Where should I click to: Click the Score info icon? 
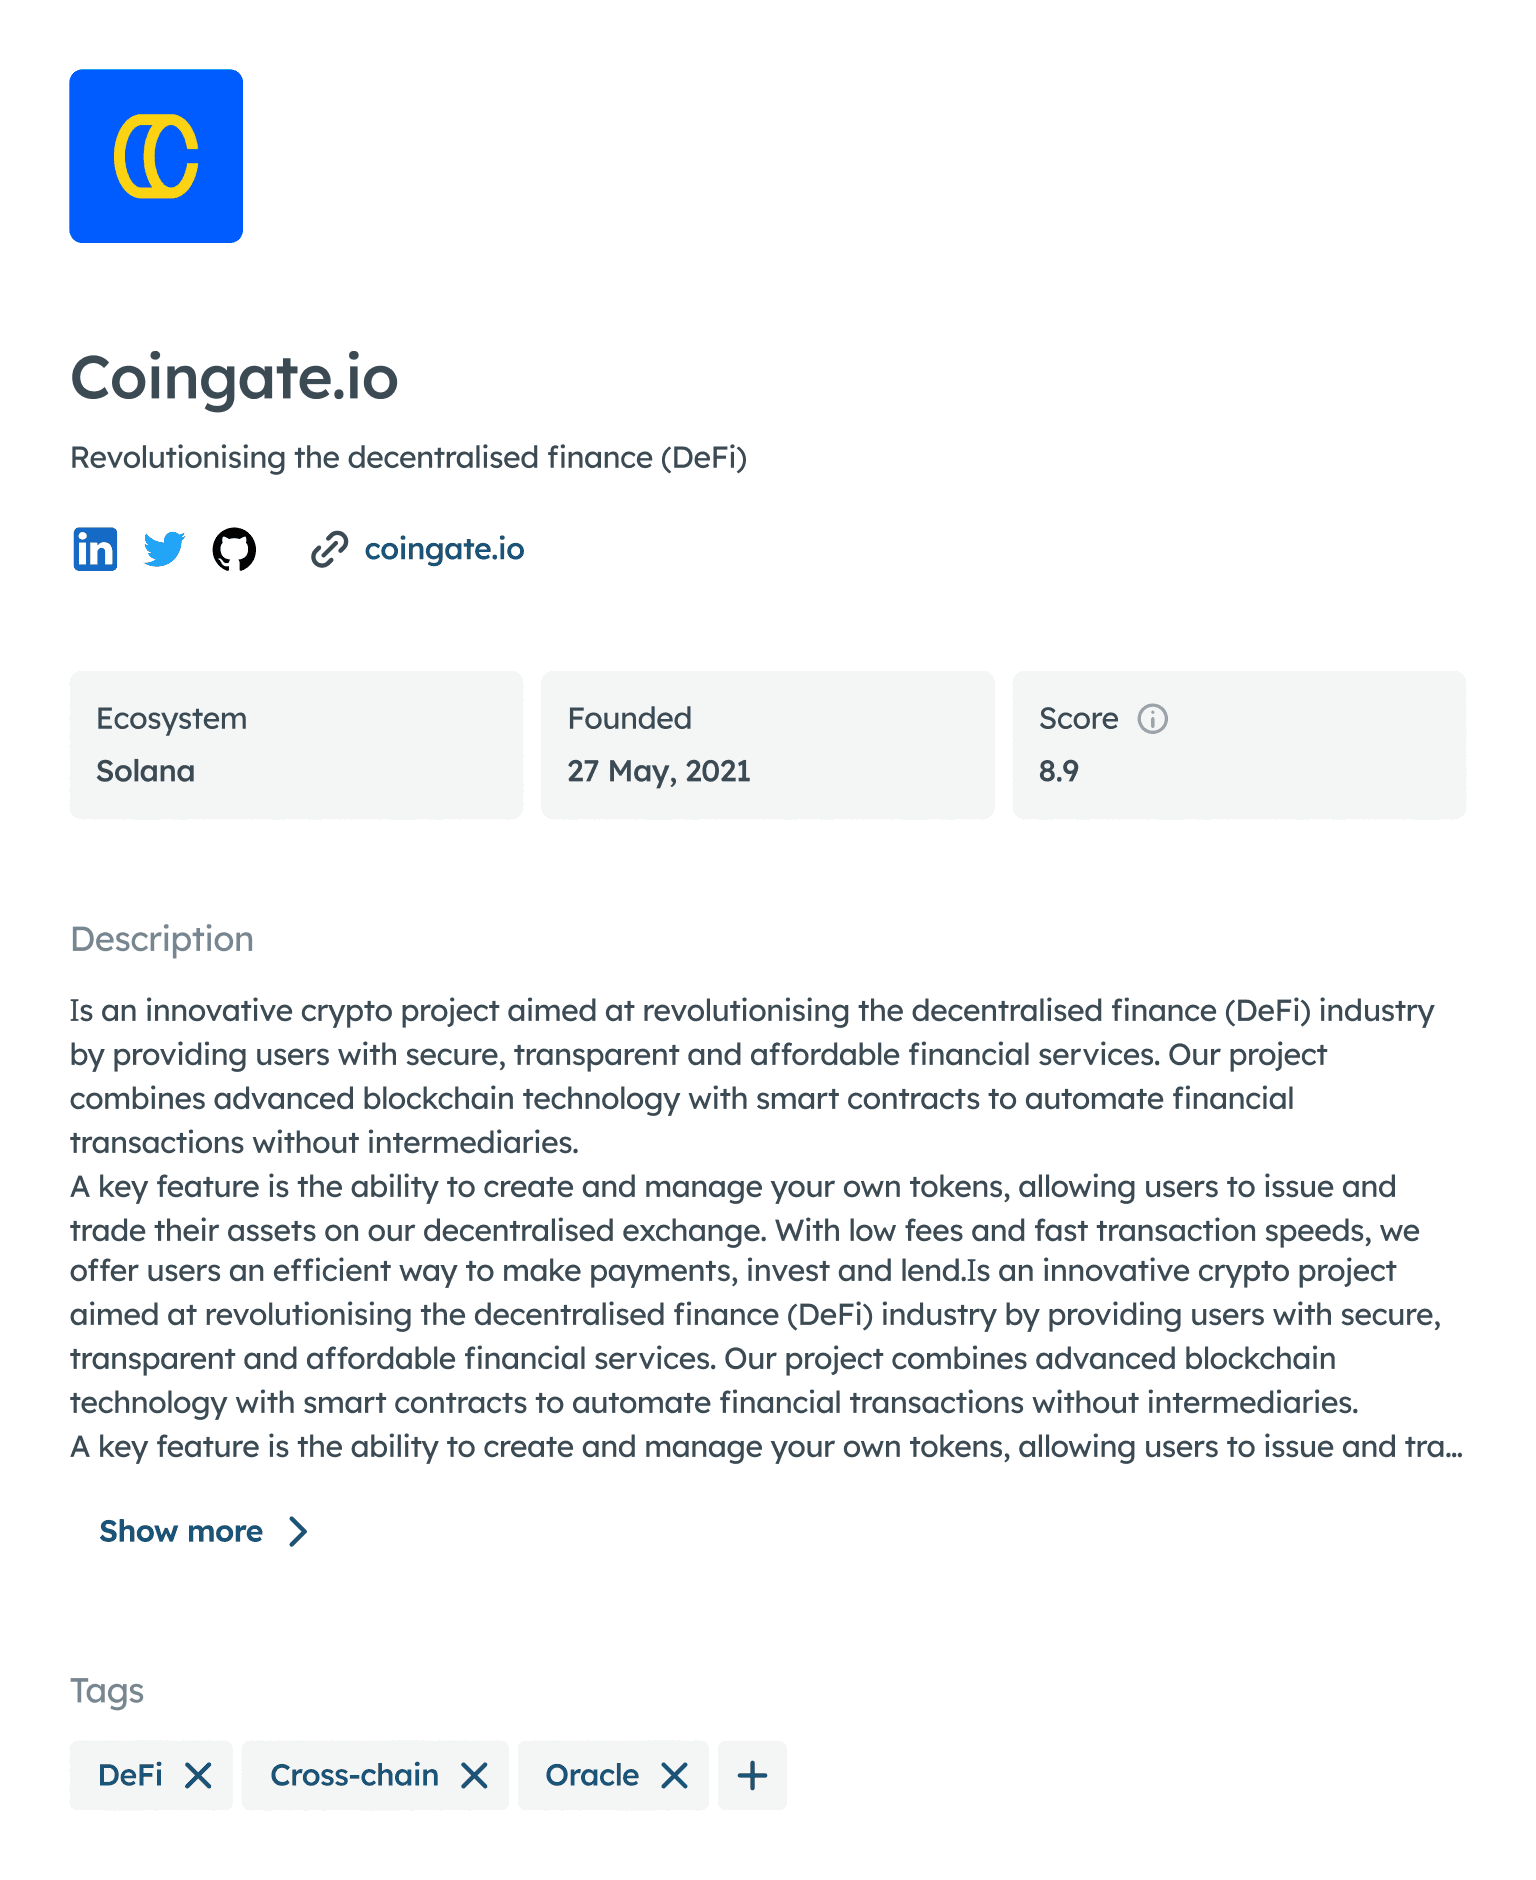[x=1152, y=719]
